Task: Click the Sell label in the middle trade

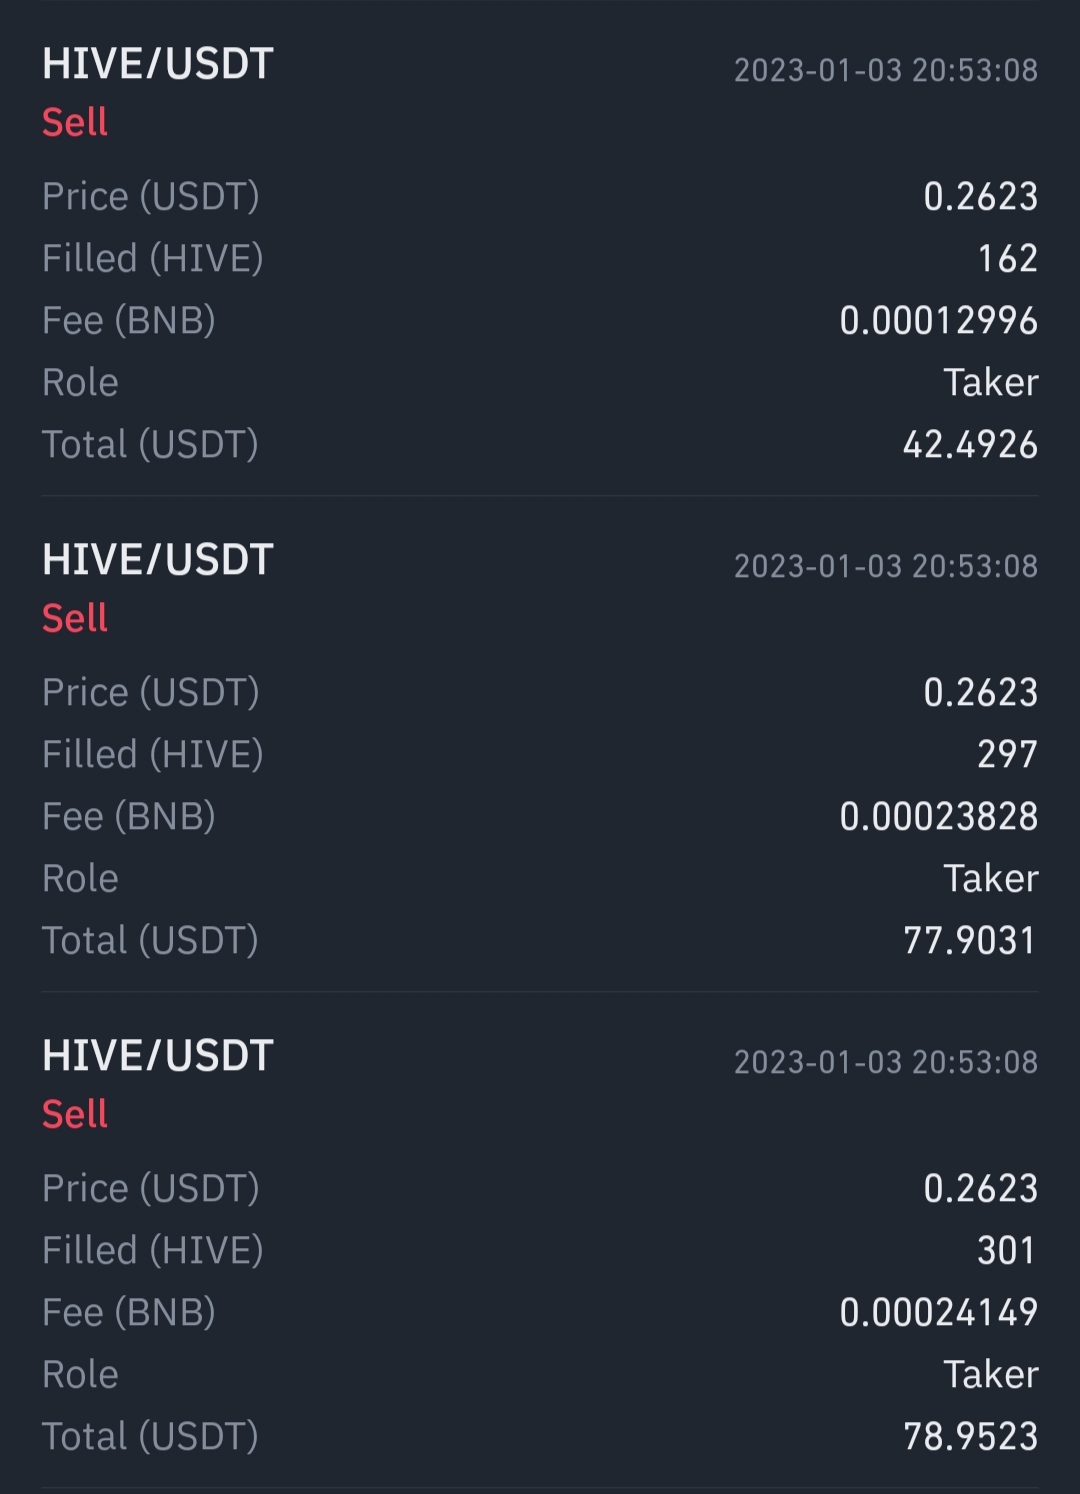Action: pyautogui.click(x=75, y=618)
